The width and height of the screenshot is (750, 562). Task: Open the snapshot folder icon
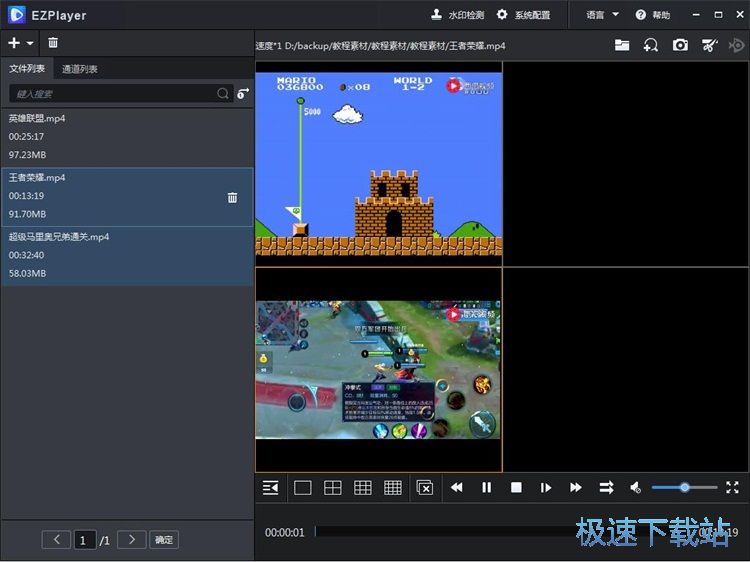[622, 45]
